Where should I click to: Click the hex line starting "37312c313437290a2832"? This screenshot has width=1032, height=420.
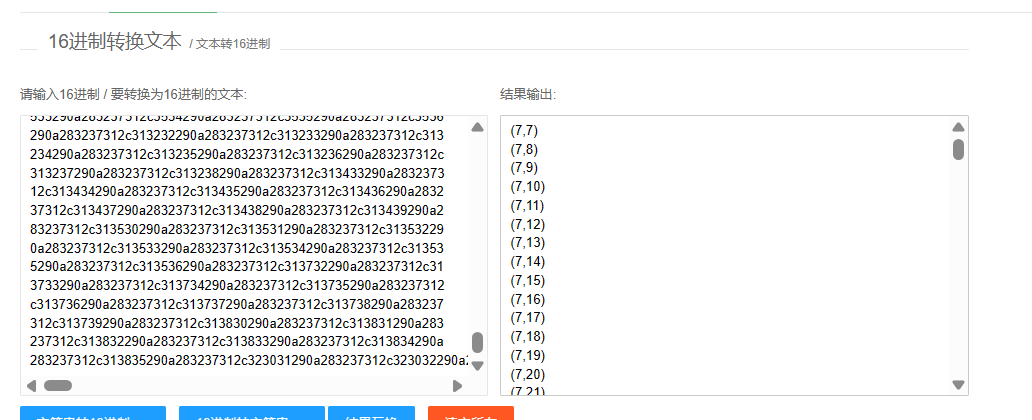[x=237, y=211]
